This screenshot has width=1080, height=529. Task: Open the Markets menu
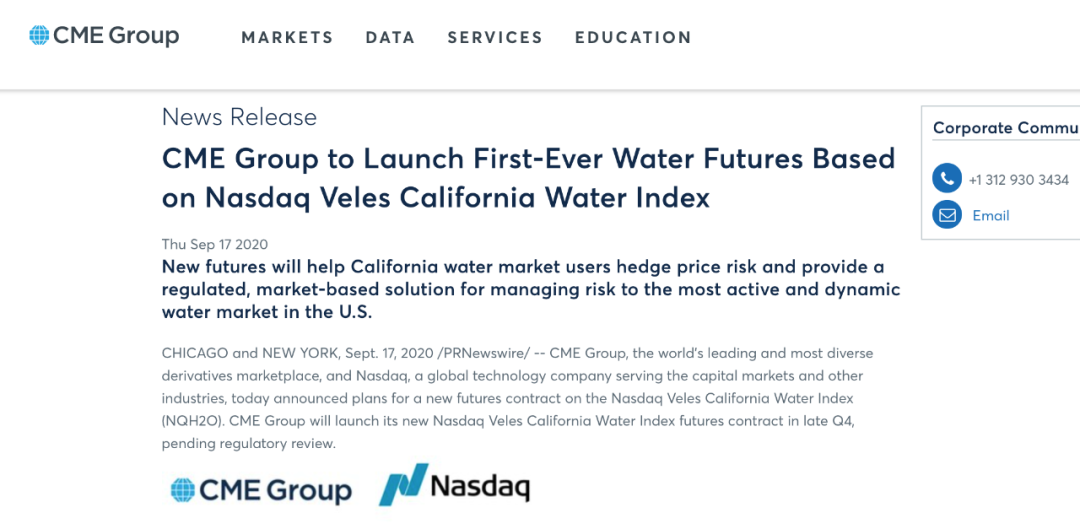pos(287,38)
